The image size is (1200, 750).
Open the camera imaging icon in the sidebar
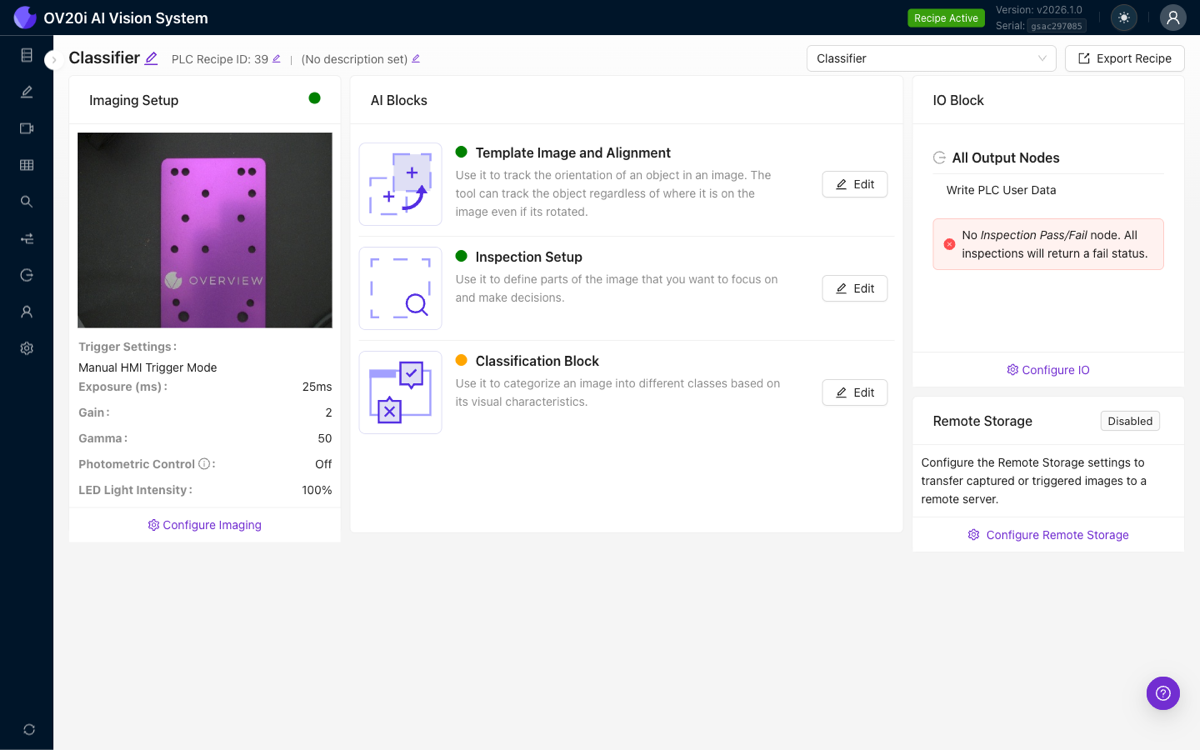tap(26, 128)
